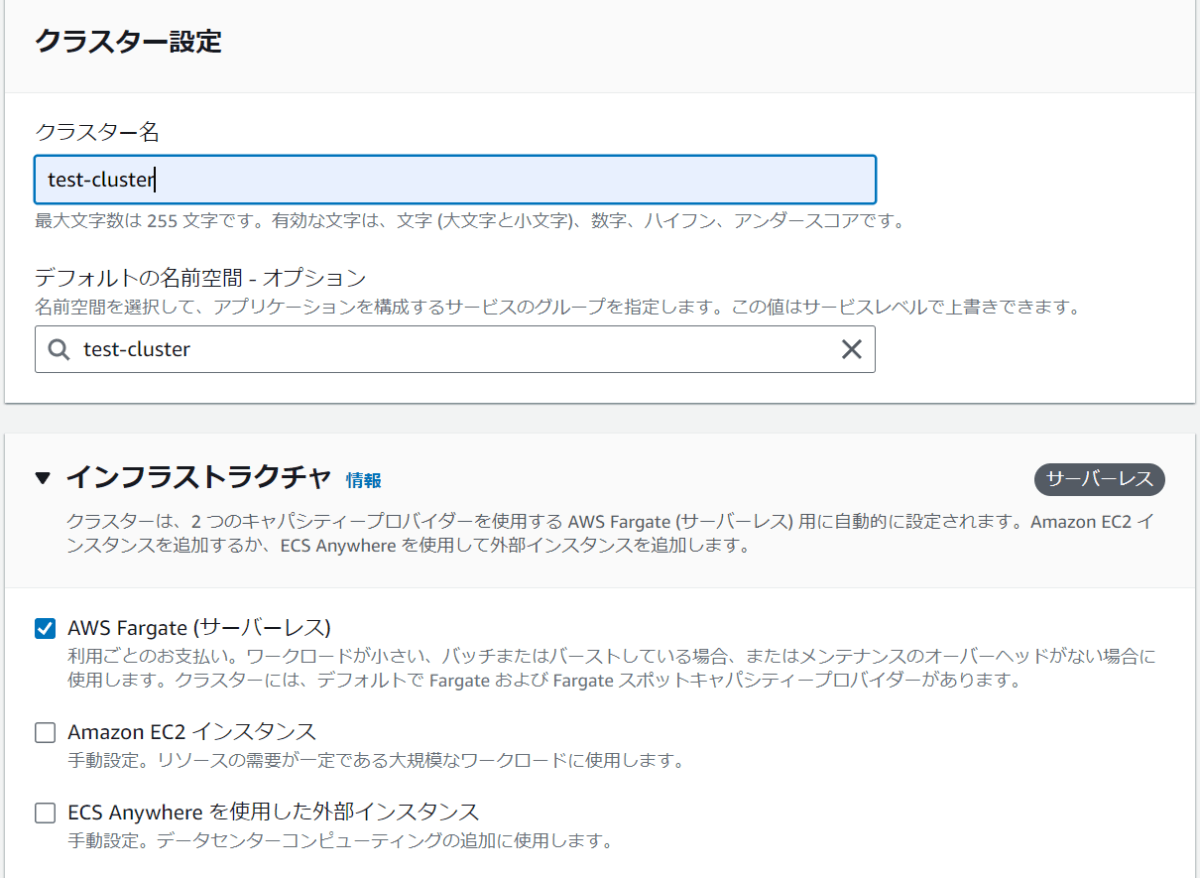The width and height of the screenshot is (1200, 878).
Task: Click the クラスター名 label
Action: pyautogui.click(x=97, y=131)
